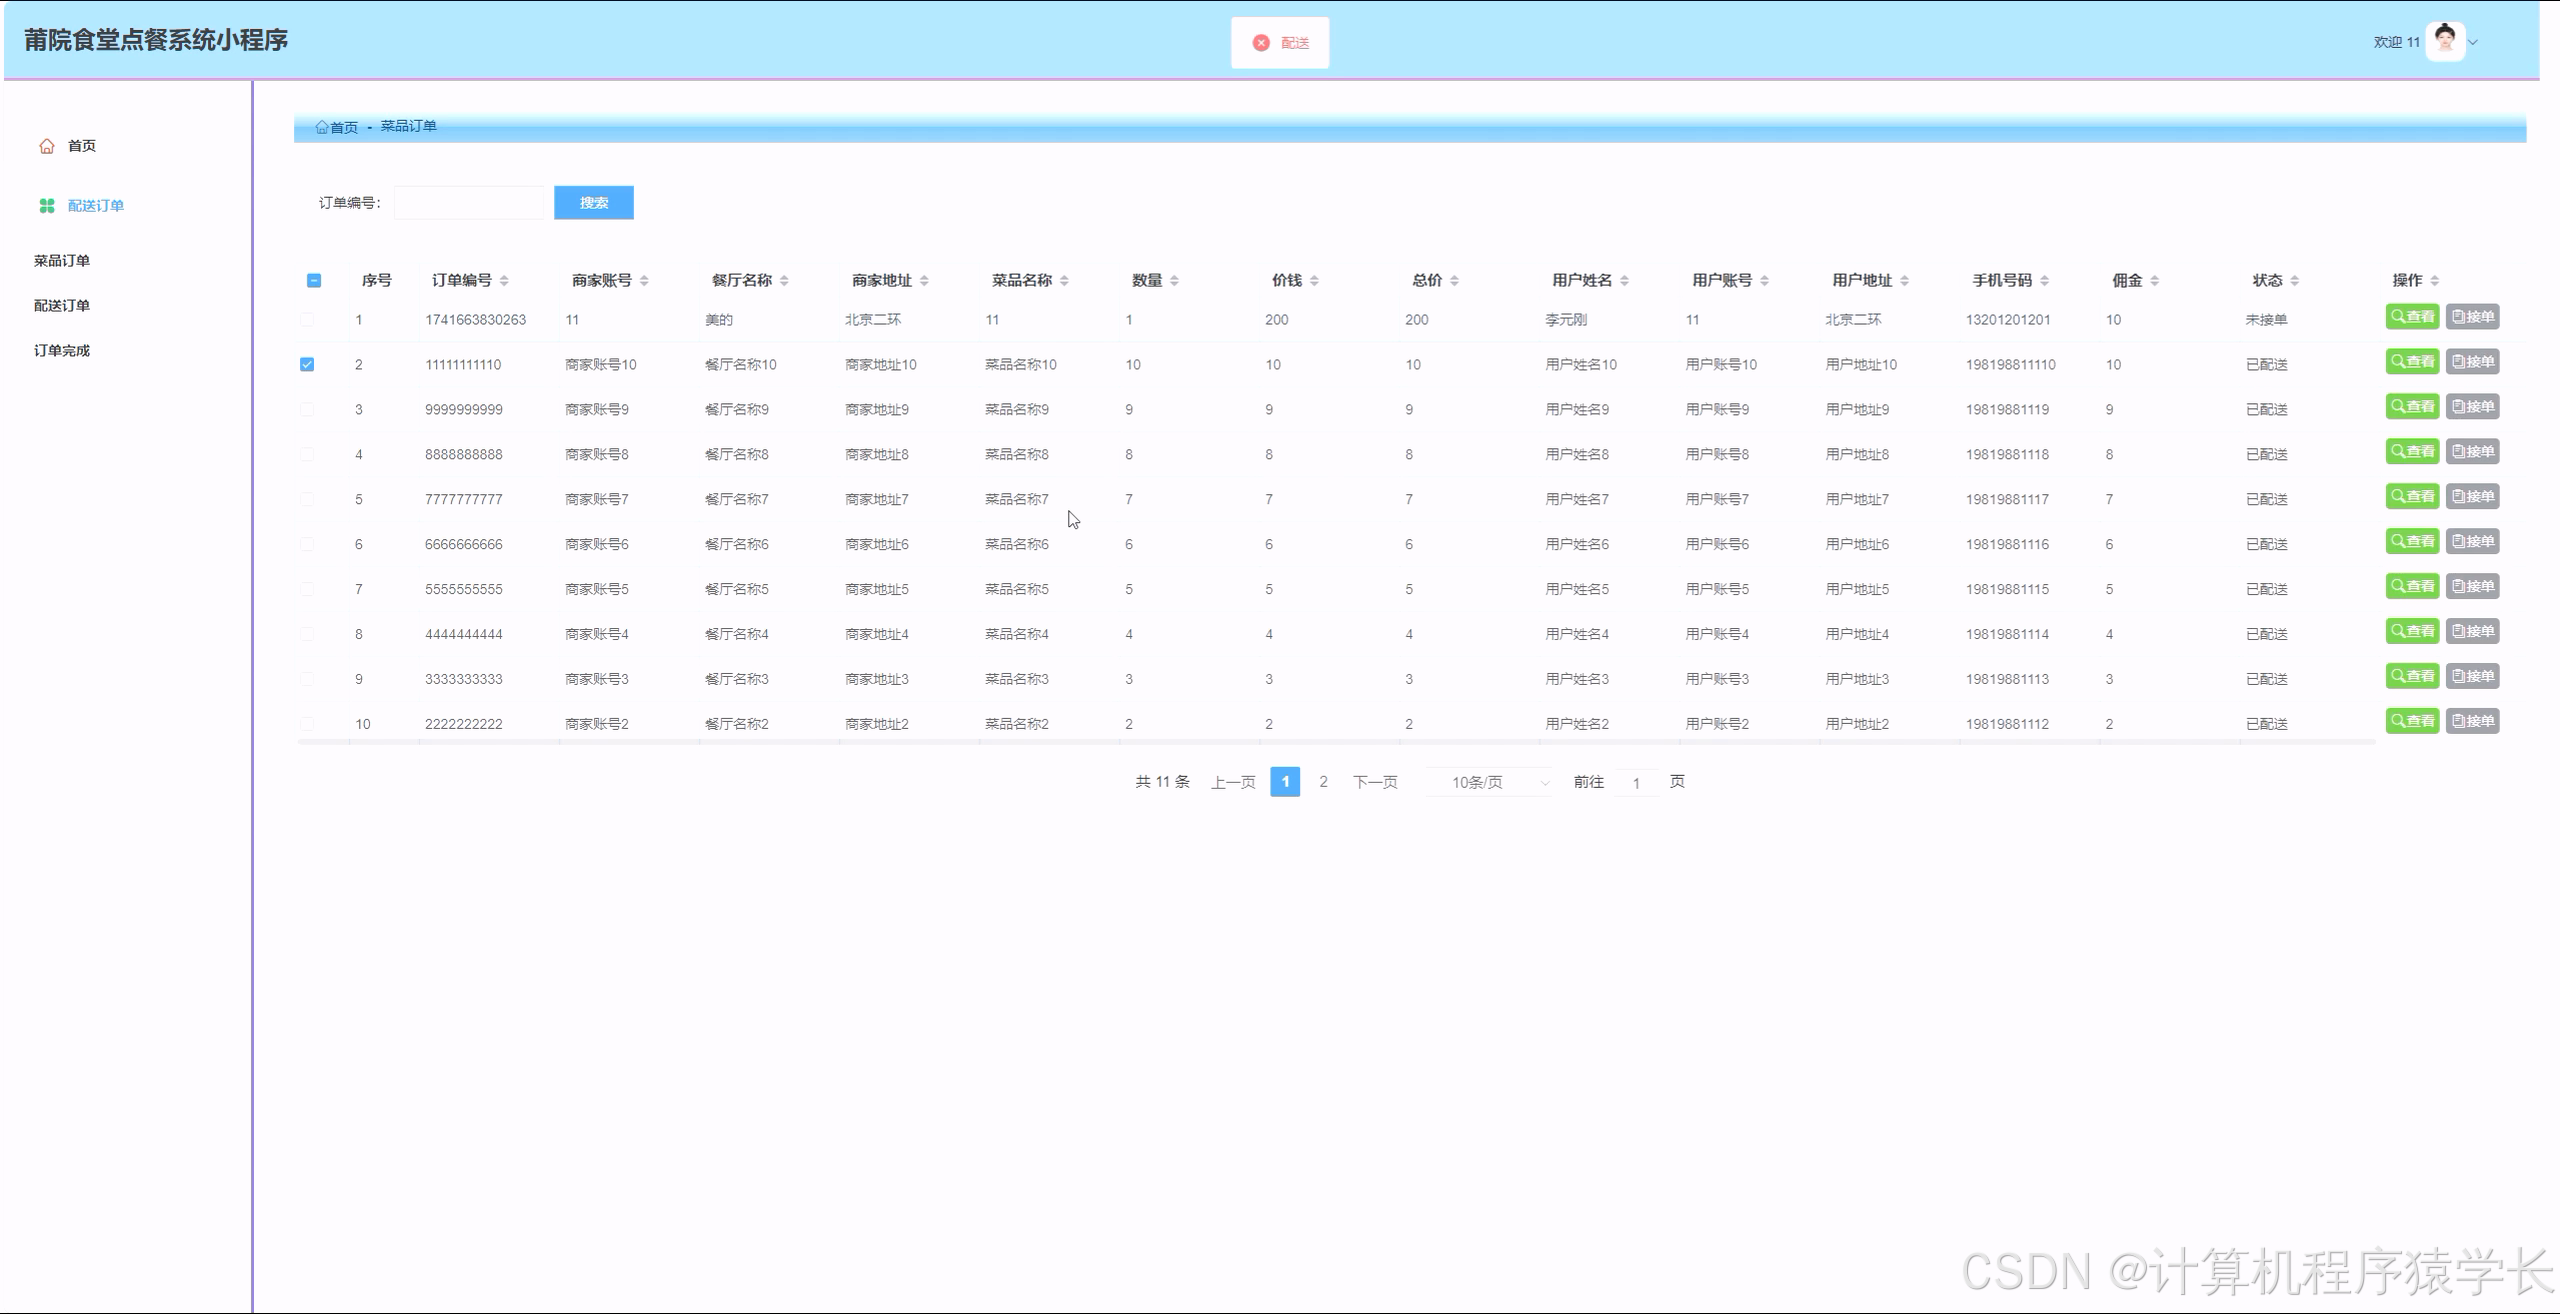This screenshot has height=1314, width=2560.
Task: Click the home icon in the sidebar
Action: point(47,146)
